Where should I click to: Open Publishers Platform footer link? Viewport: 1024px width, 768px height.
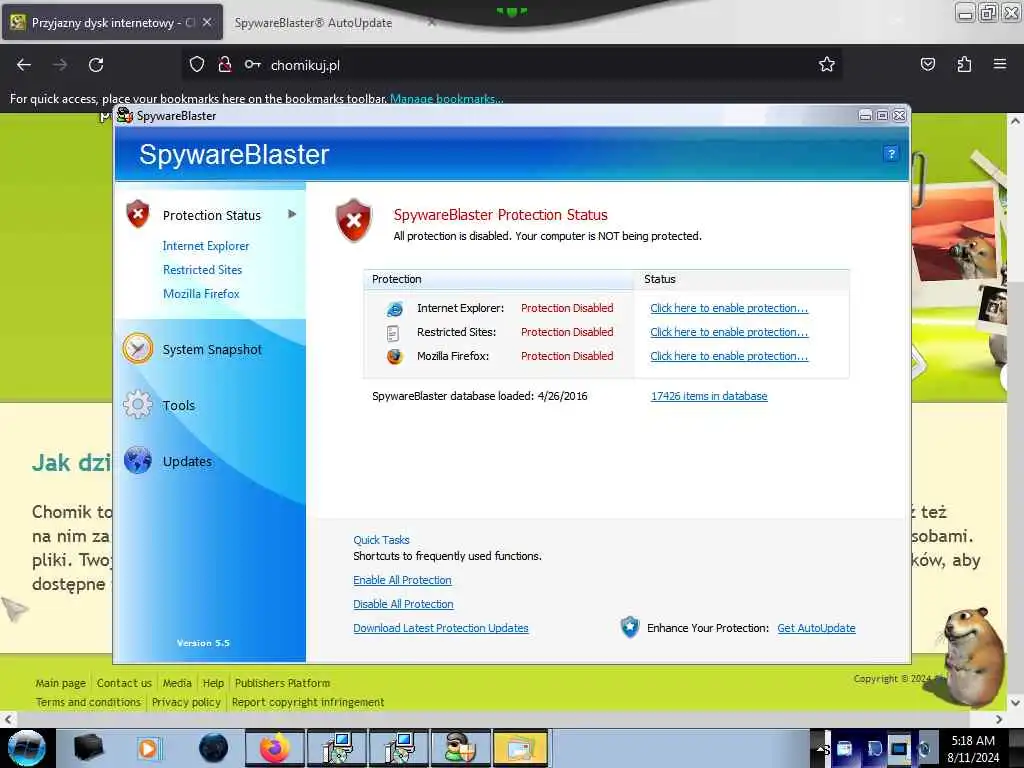[282, 683]
